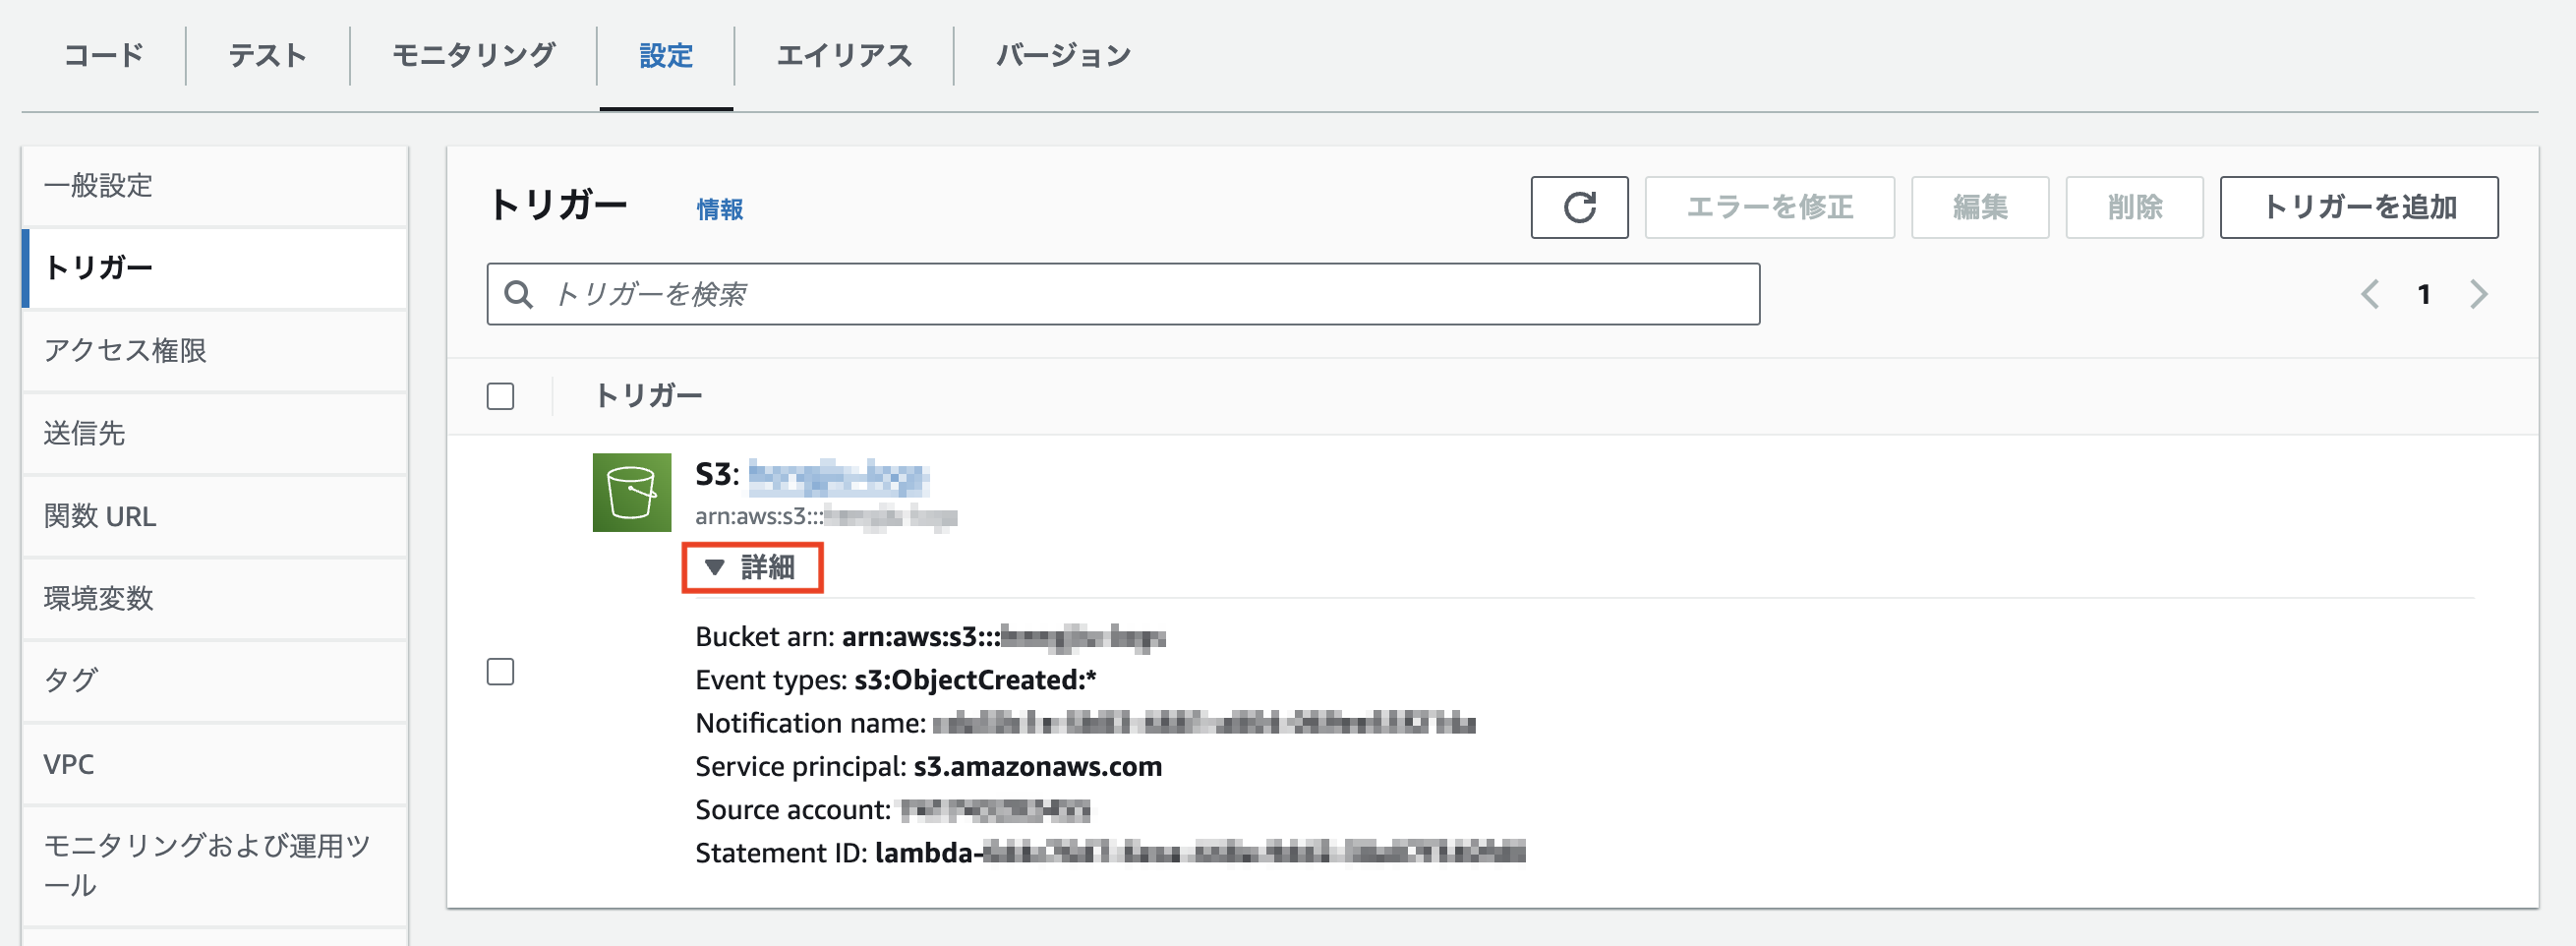Toggle the select-all triggers checkbox
Screen dimensions: 2576x946
tap(500, 396)
